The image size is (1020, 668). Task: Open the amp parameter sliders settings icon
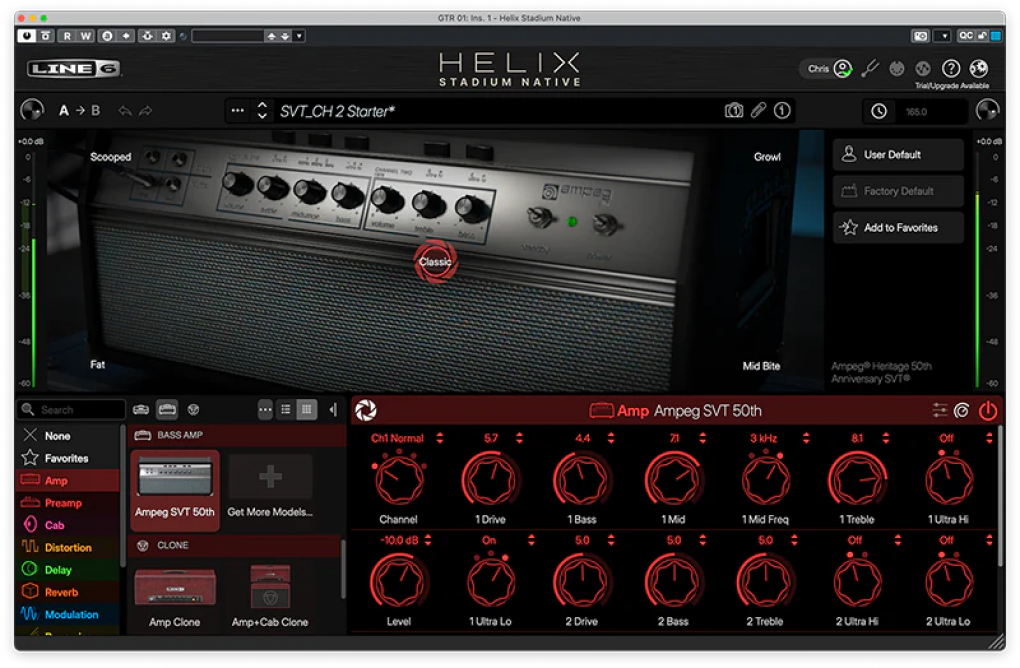coord(939,410)
